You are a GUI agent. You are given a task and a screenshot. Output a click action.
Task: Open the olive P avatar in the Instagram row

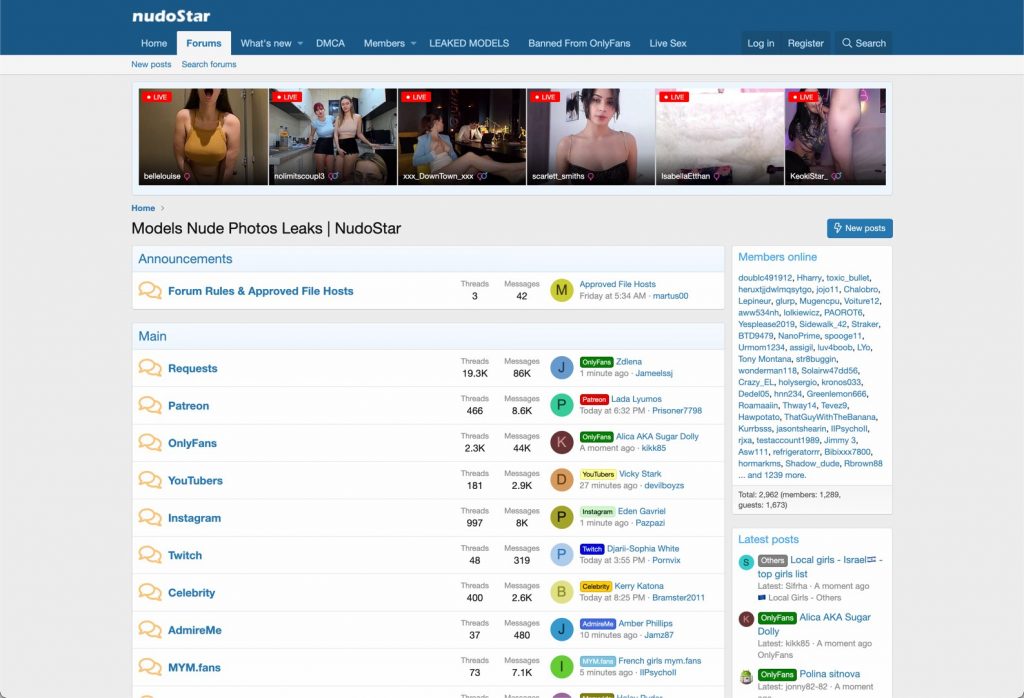coord(562,517)
